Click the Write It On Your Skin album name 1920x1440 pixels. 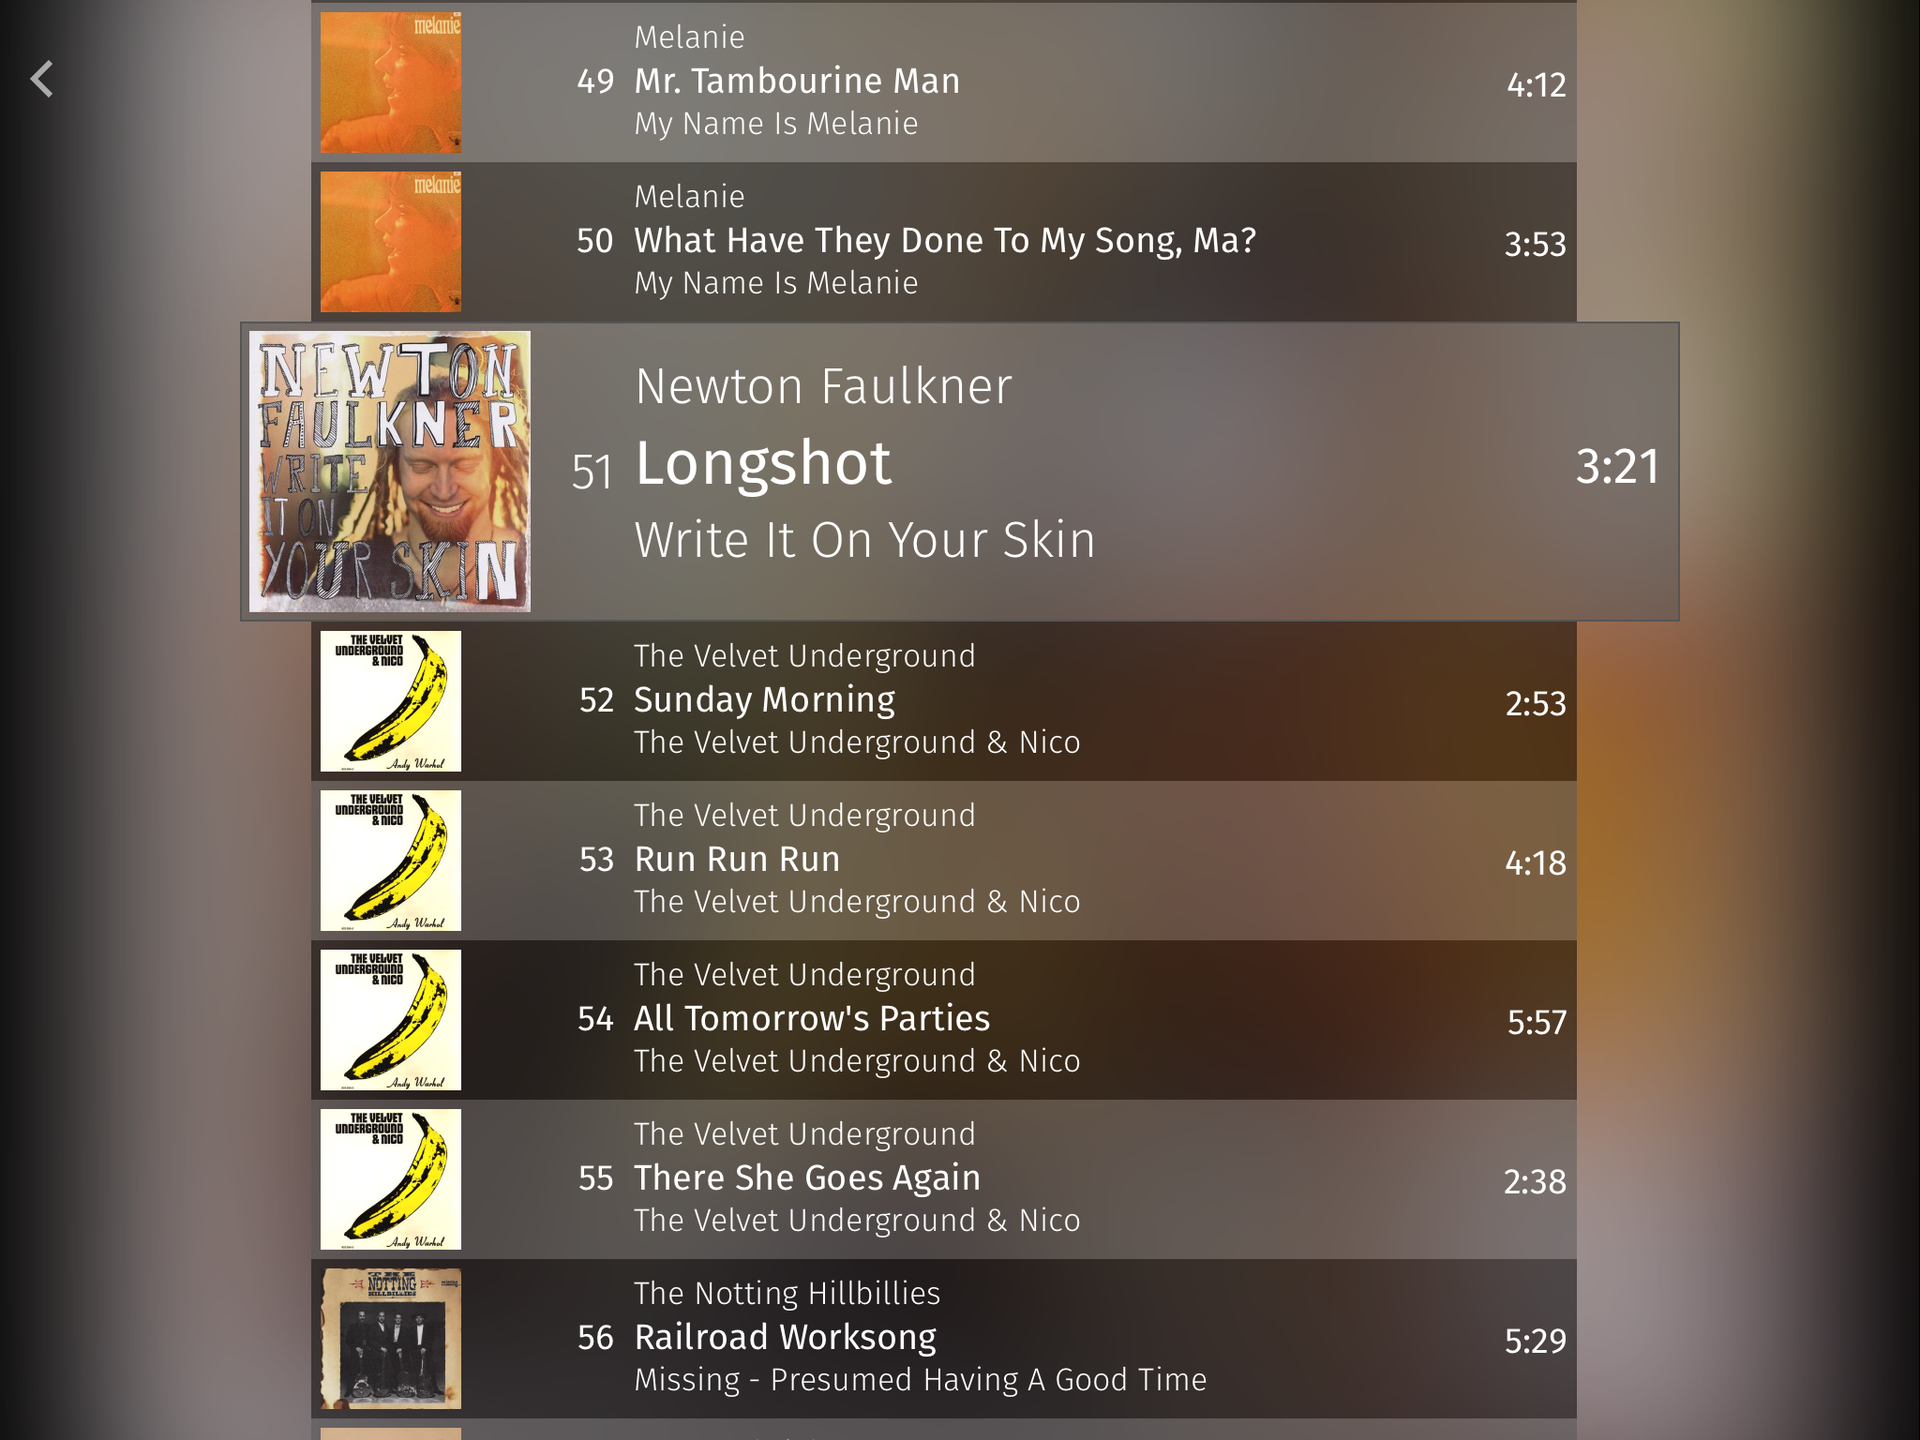(x=865, y=540)
